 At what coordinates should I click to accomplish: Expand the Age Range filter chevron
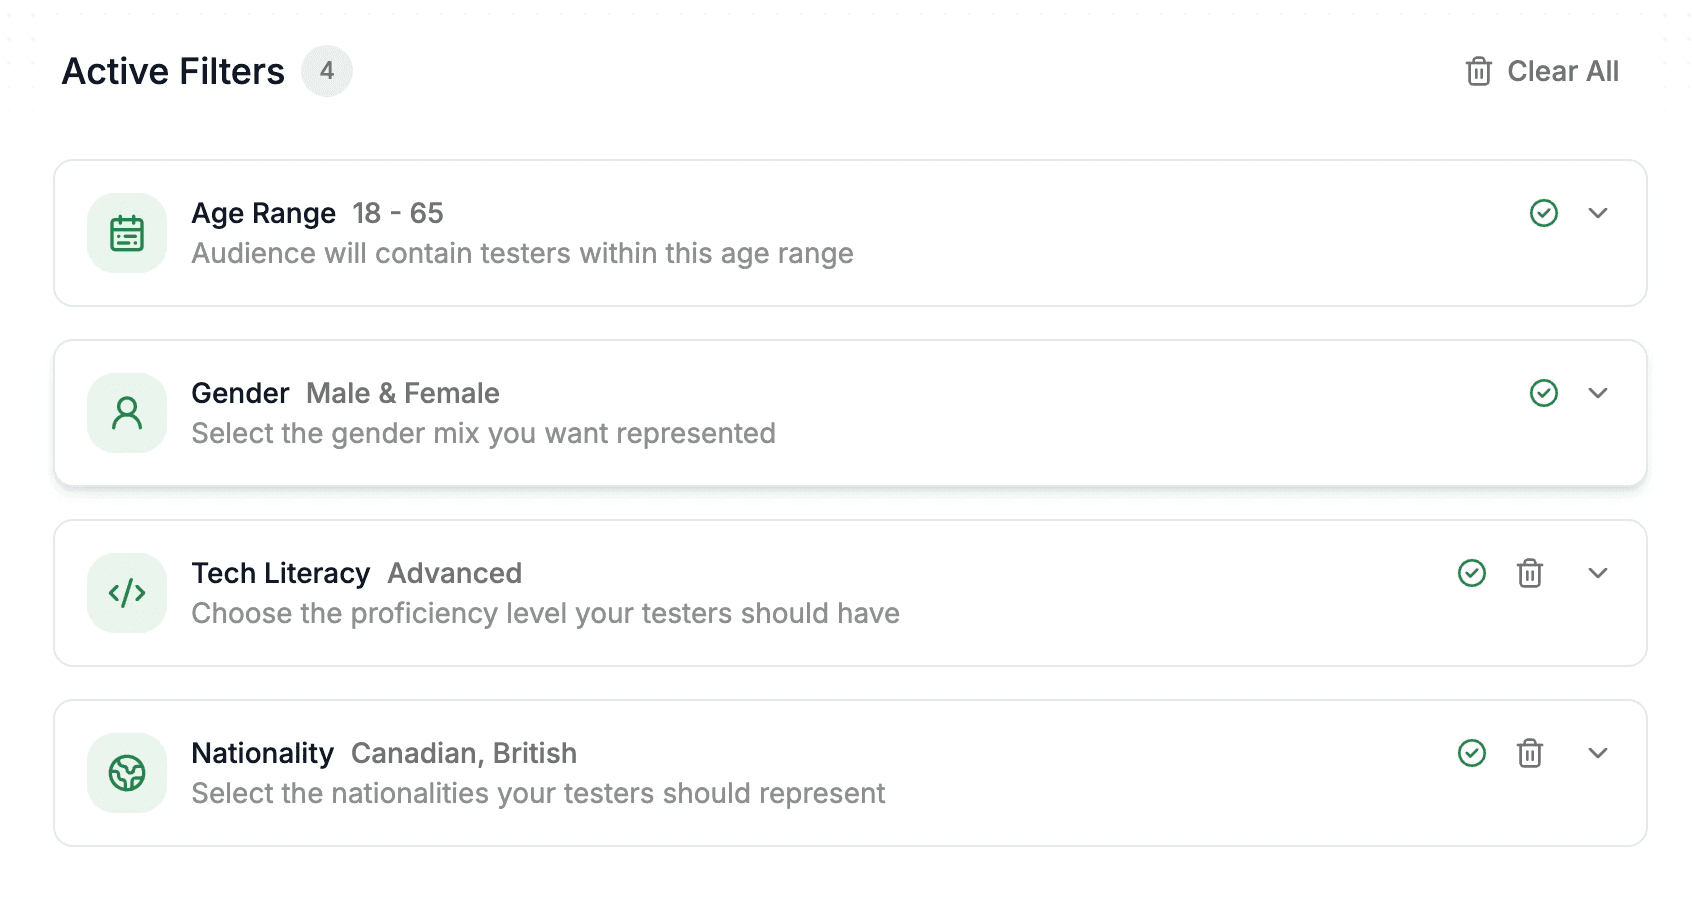pyautogui.click(x=1598, y=213)
